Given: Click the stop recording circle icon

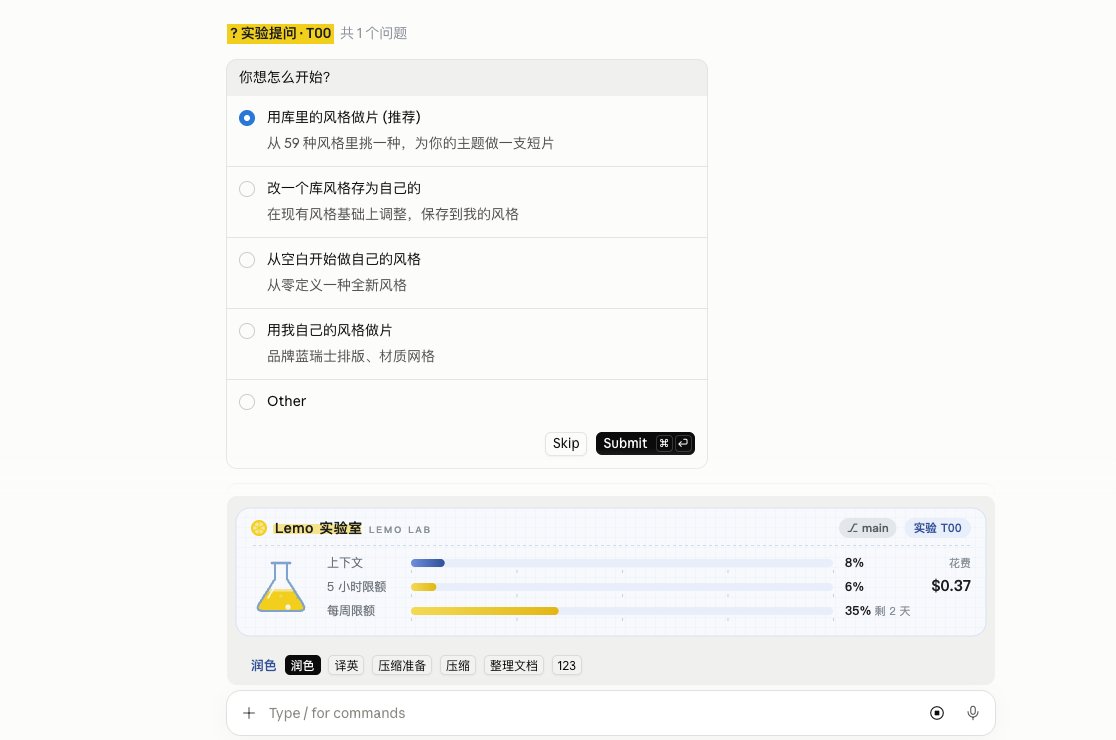Looking at the screenshot, I should click(937, 713).
